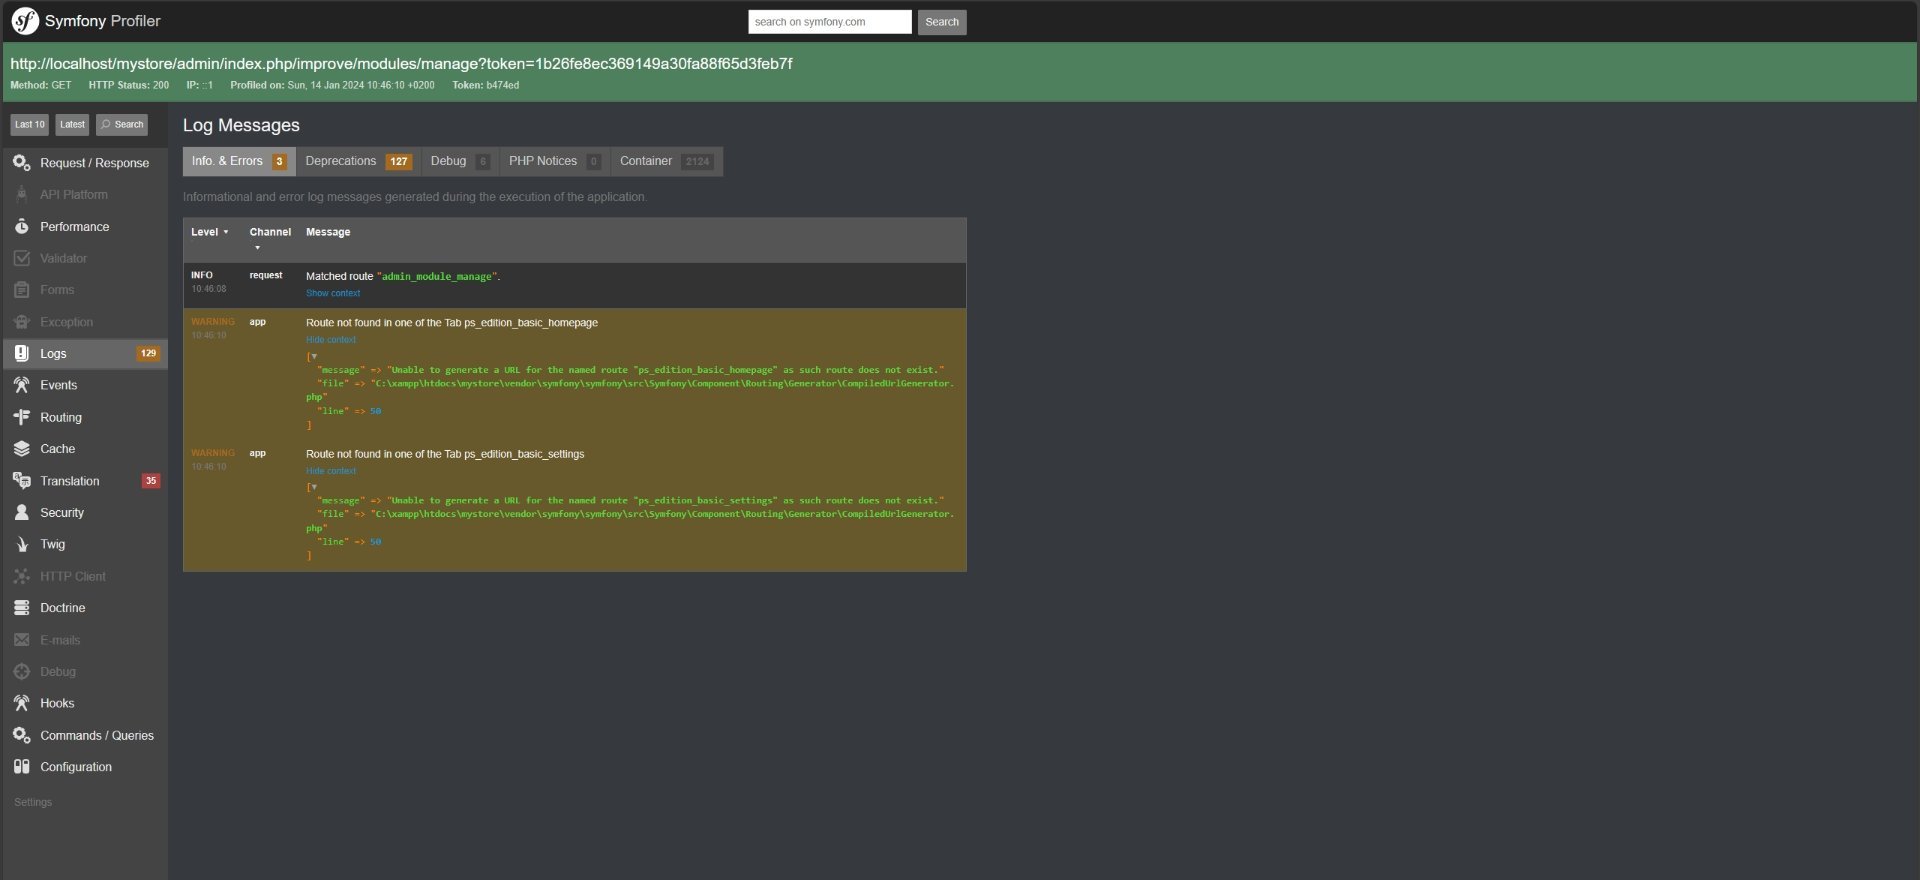The image size is (1920, 880).
Task: Click the Twig icon in sidebar
Action: click(x=21, y=544)
